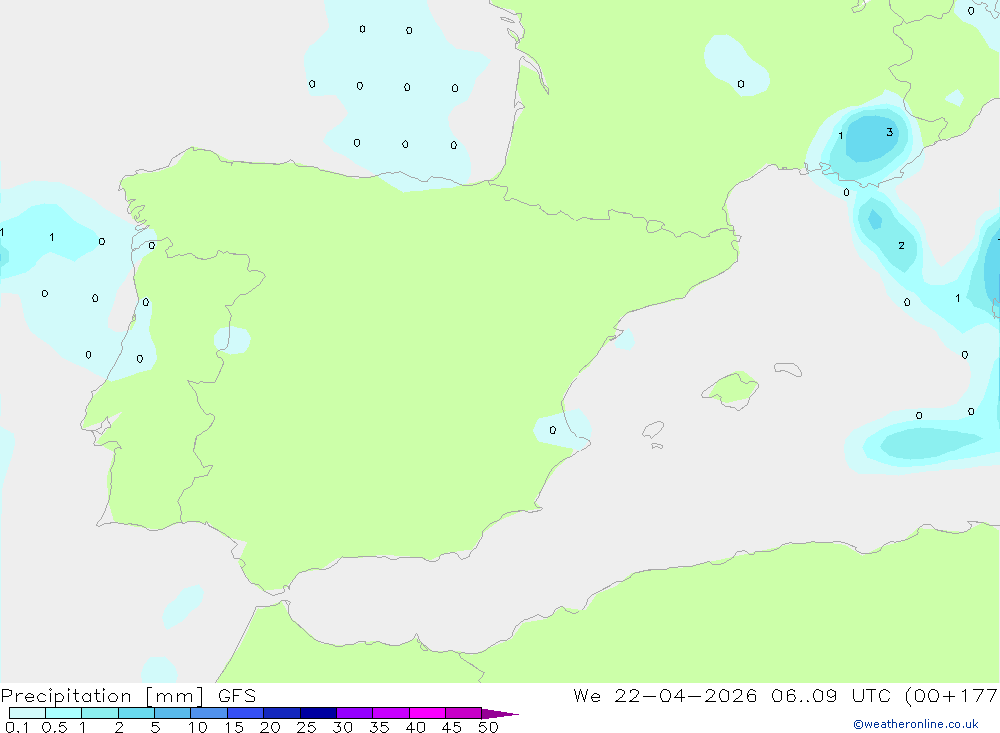Click the '1' value in the Atlantic west of Galicia
The width and height of the screenshot is (1000, 733).
52,237
